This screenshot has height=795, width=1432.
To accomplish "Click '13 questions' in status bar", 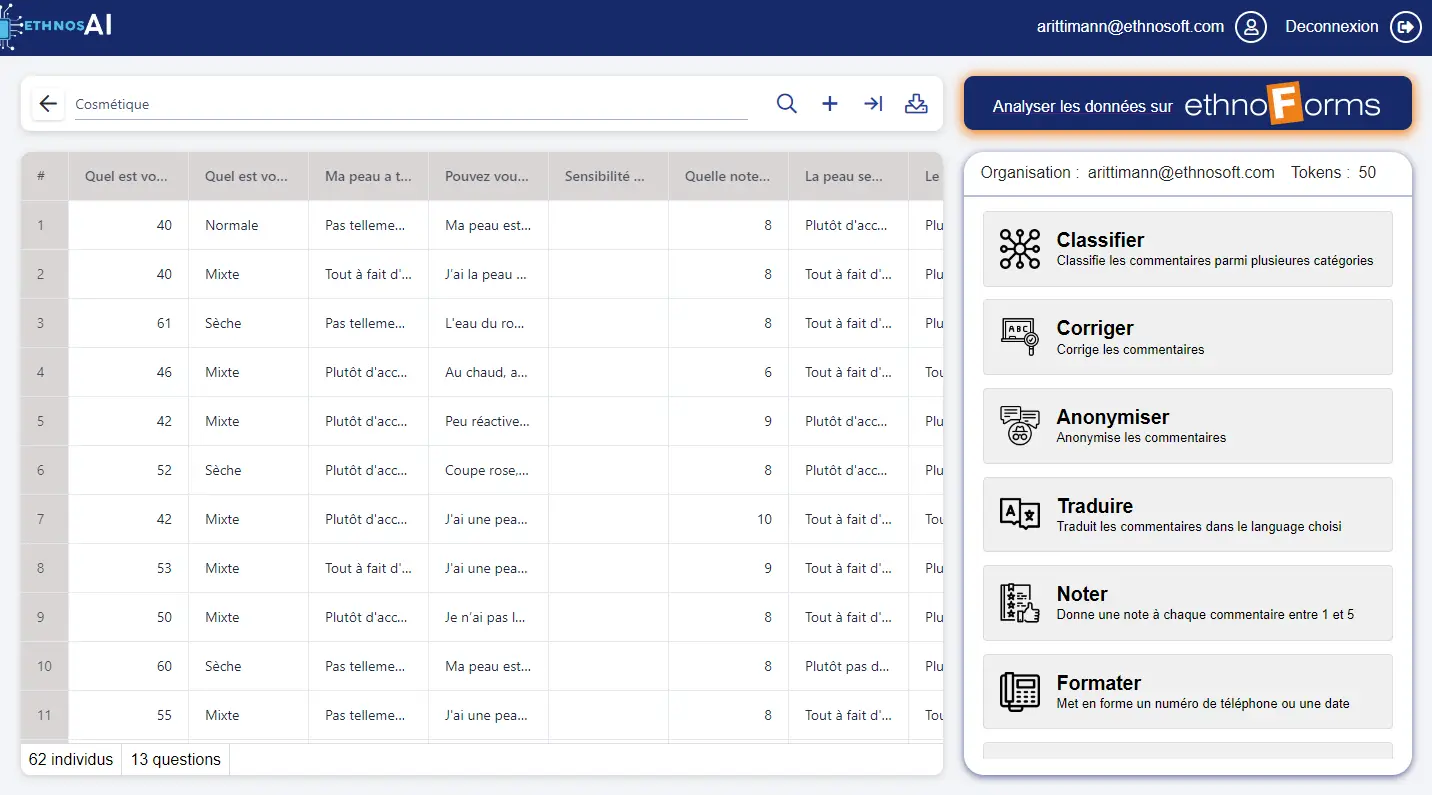I will click(176, 759).
